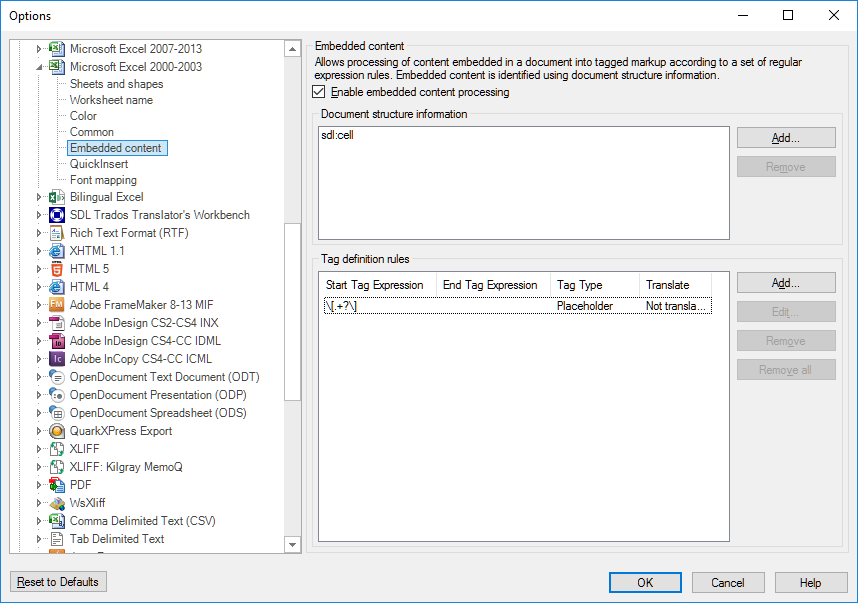Viewport: 858px width, 603px height.
Task: Expand the PDF node
Action: pyautogui.click(x=39, y=485)
